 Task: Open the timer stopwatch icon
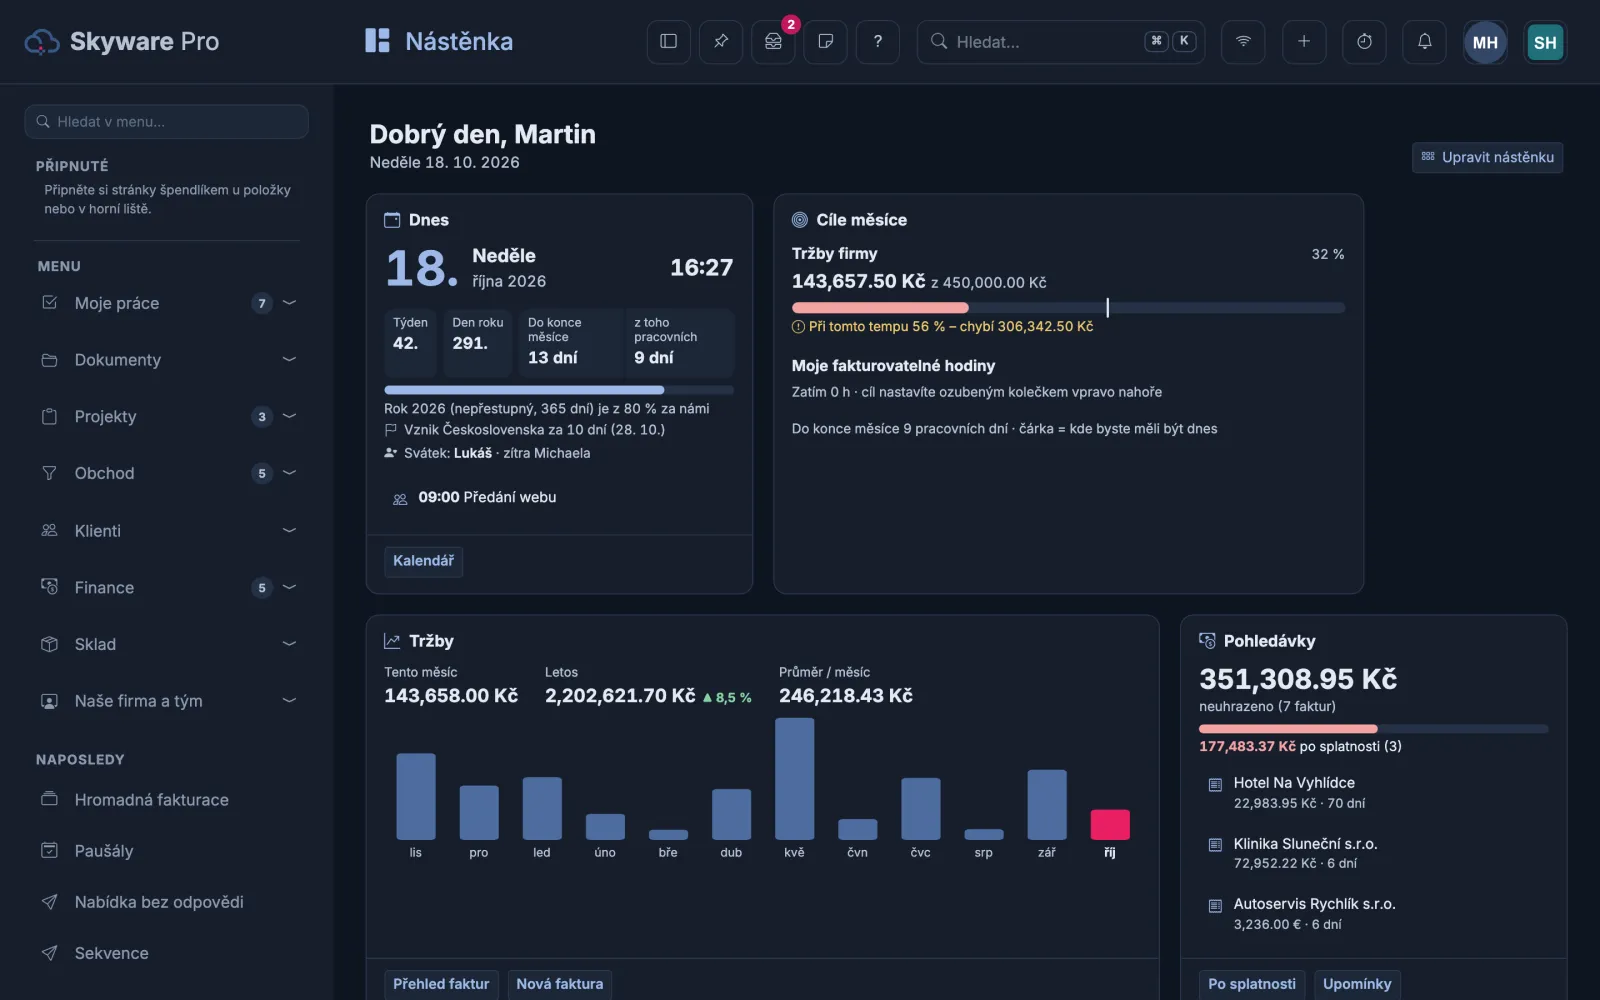click(x=1364, y=42)
